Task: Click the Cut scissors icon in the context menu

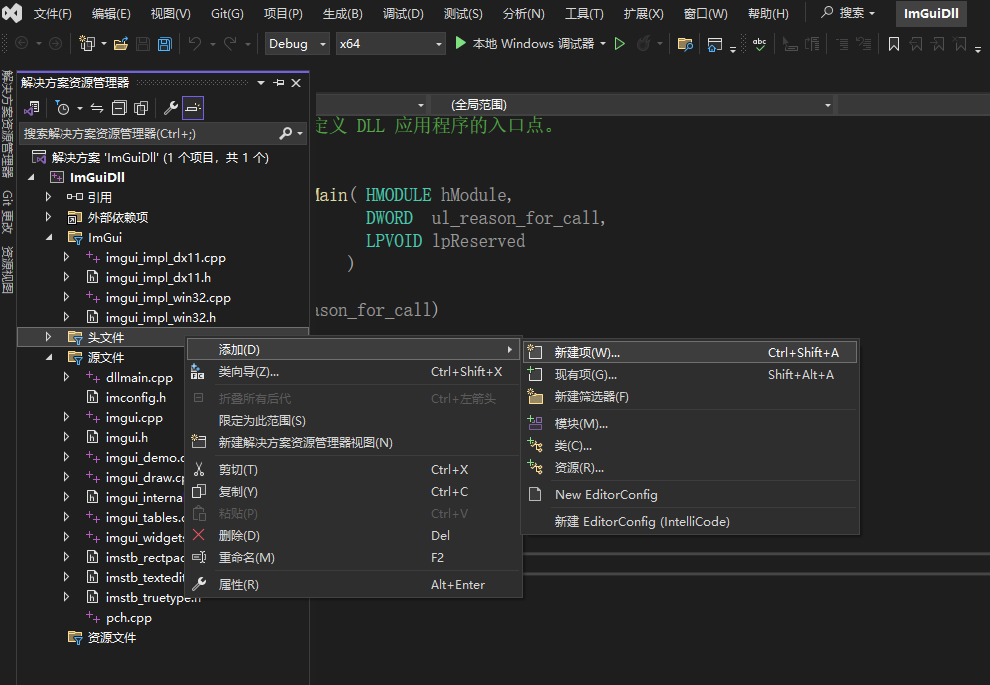Action: [x=199, y=469]
